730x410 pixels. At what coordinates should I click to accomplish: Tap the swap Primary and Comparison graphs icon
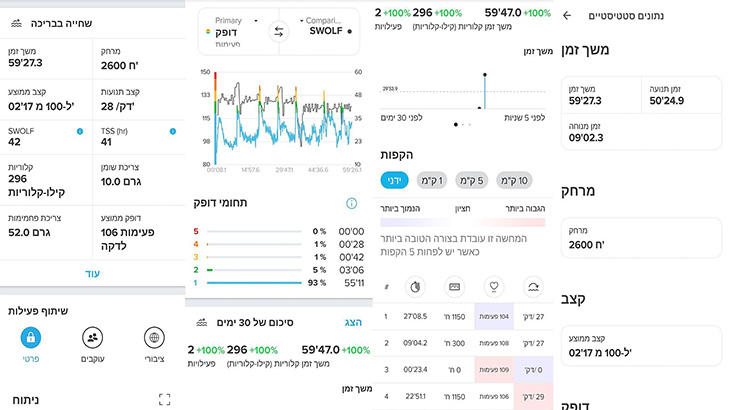coord(278,32)
